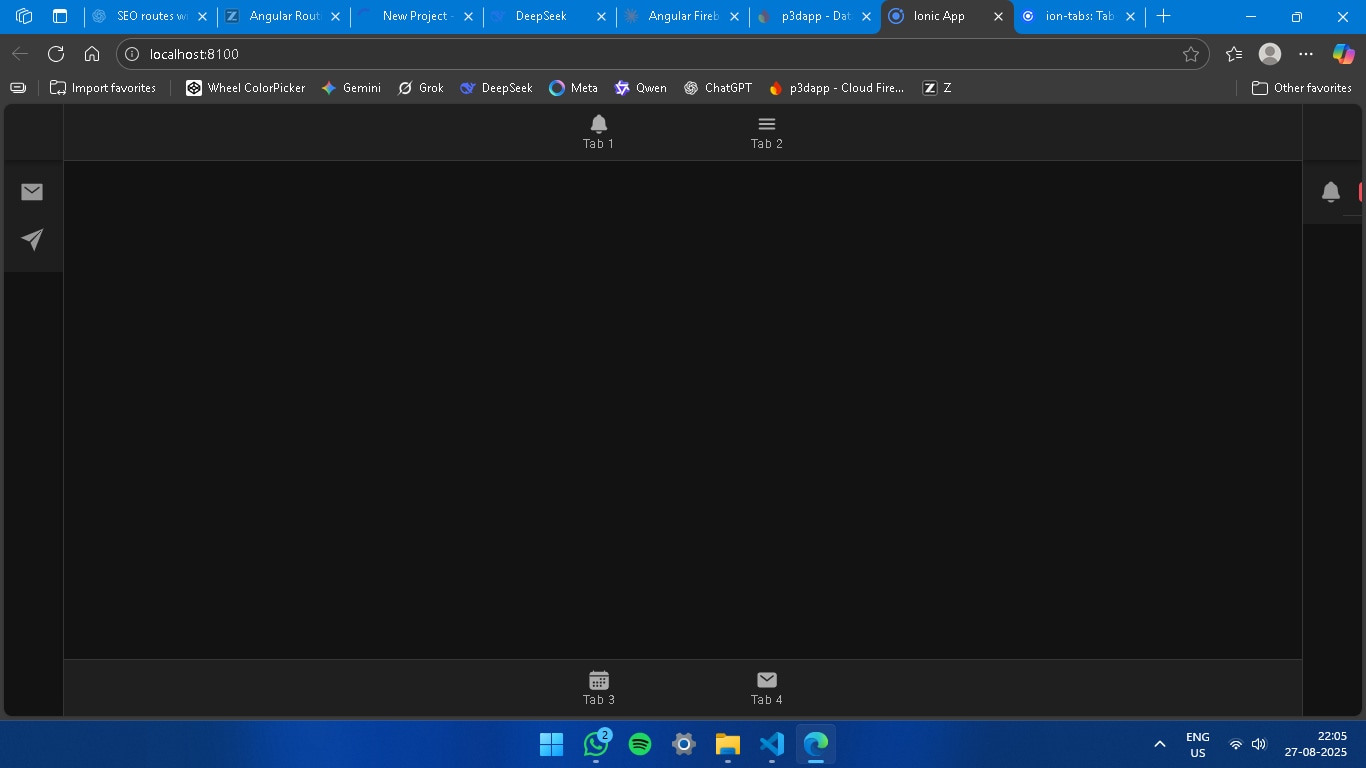The width and height of the screenshot is (1366, 768).
Task: Show hidden system tray icons
Action: [x=1160, y=744]
